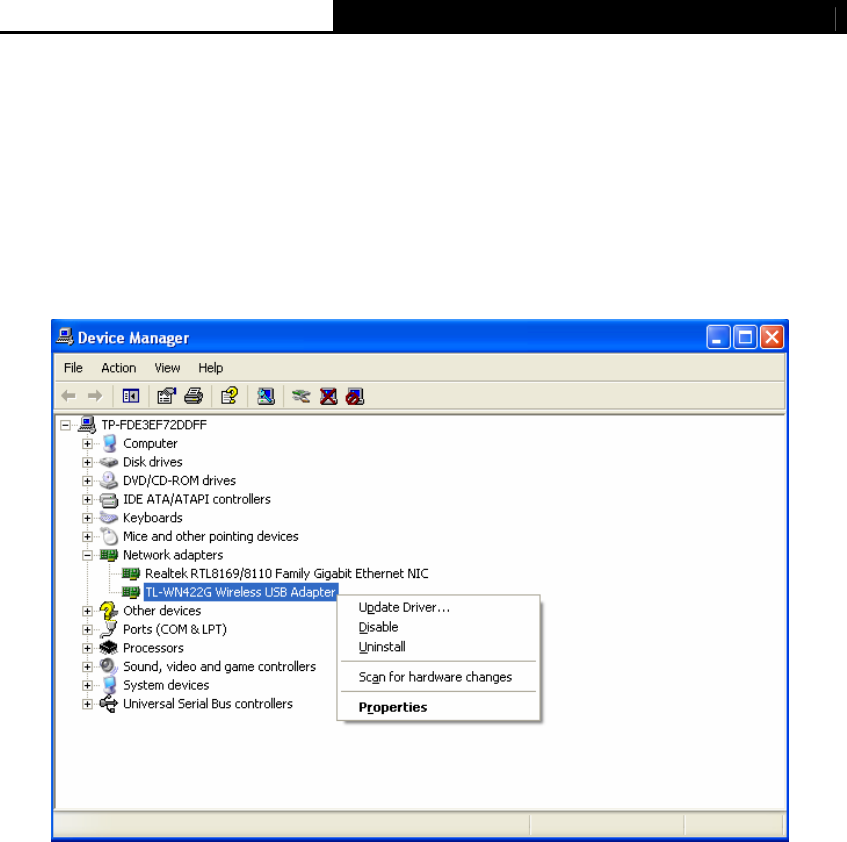Open the View menu
The image size is (847, 842).
coord(167,368)
